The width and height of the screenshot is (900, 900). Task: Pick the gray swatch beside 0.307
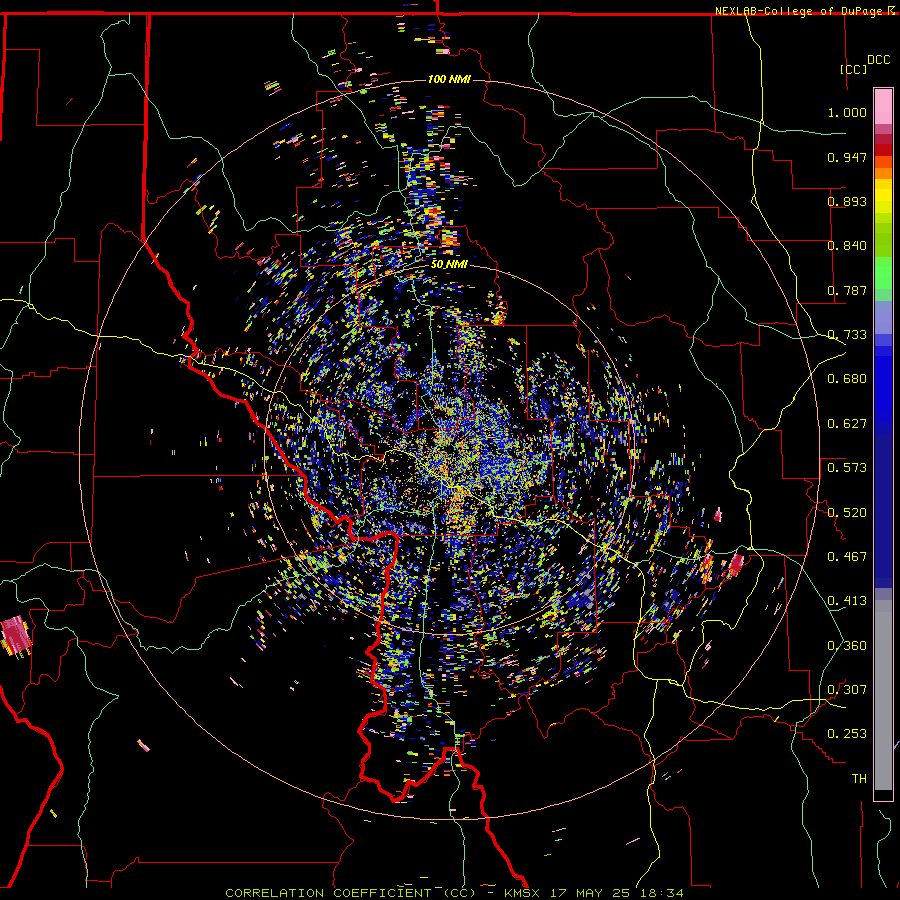coord(883,695)
